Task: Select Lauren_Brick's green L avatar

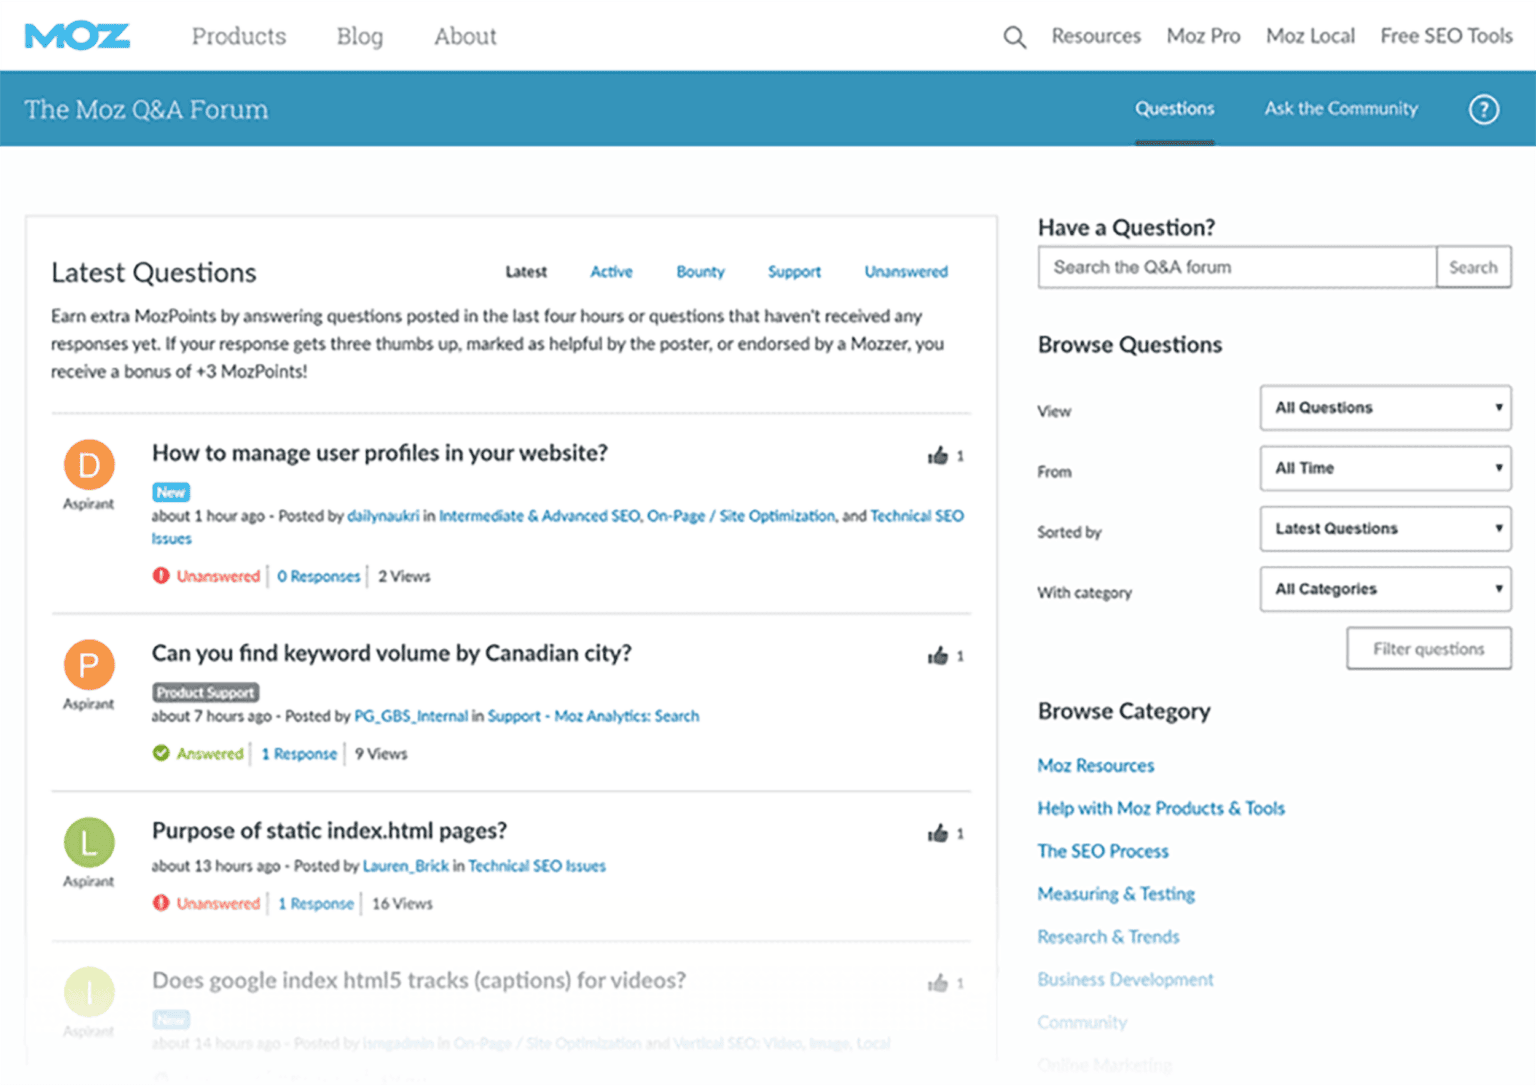Action: 88,843
